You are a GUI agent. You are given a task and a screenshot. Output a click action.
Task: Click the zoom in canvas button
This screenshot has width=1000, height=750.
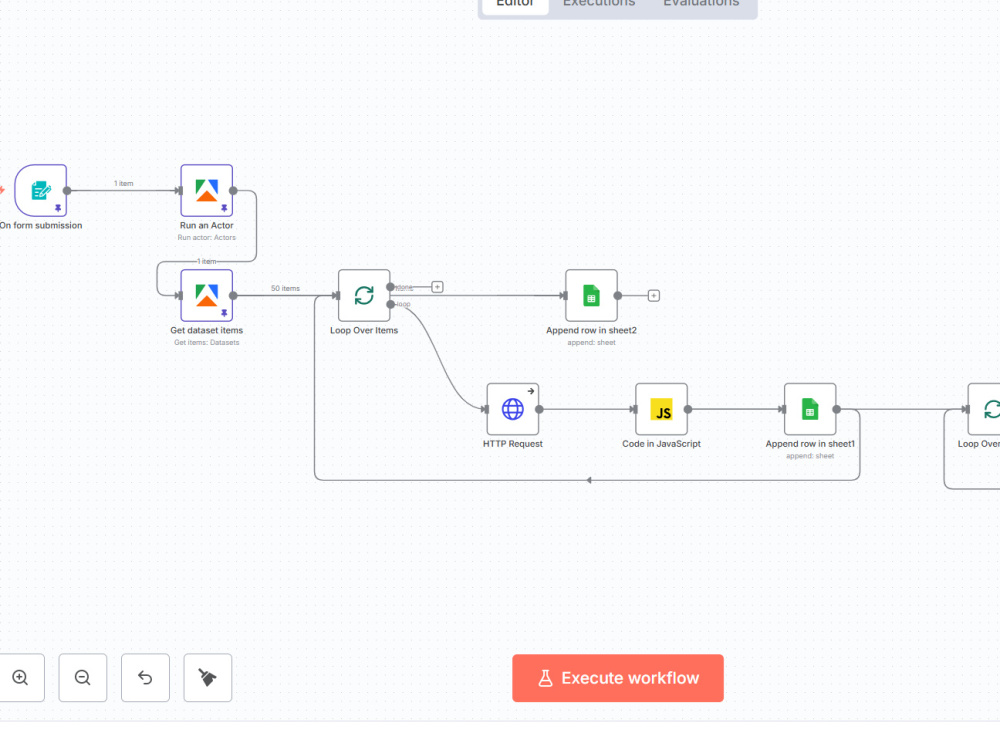coord(20,677)
